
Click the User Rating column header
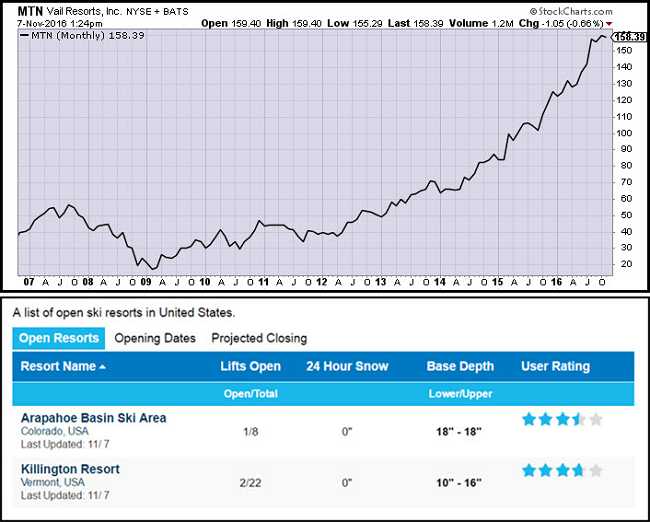tap(555, 367)
